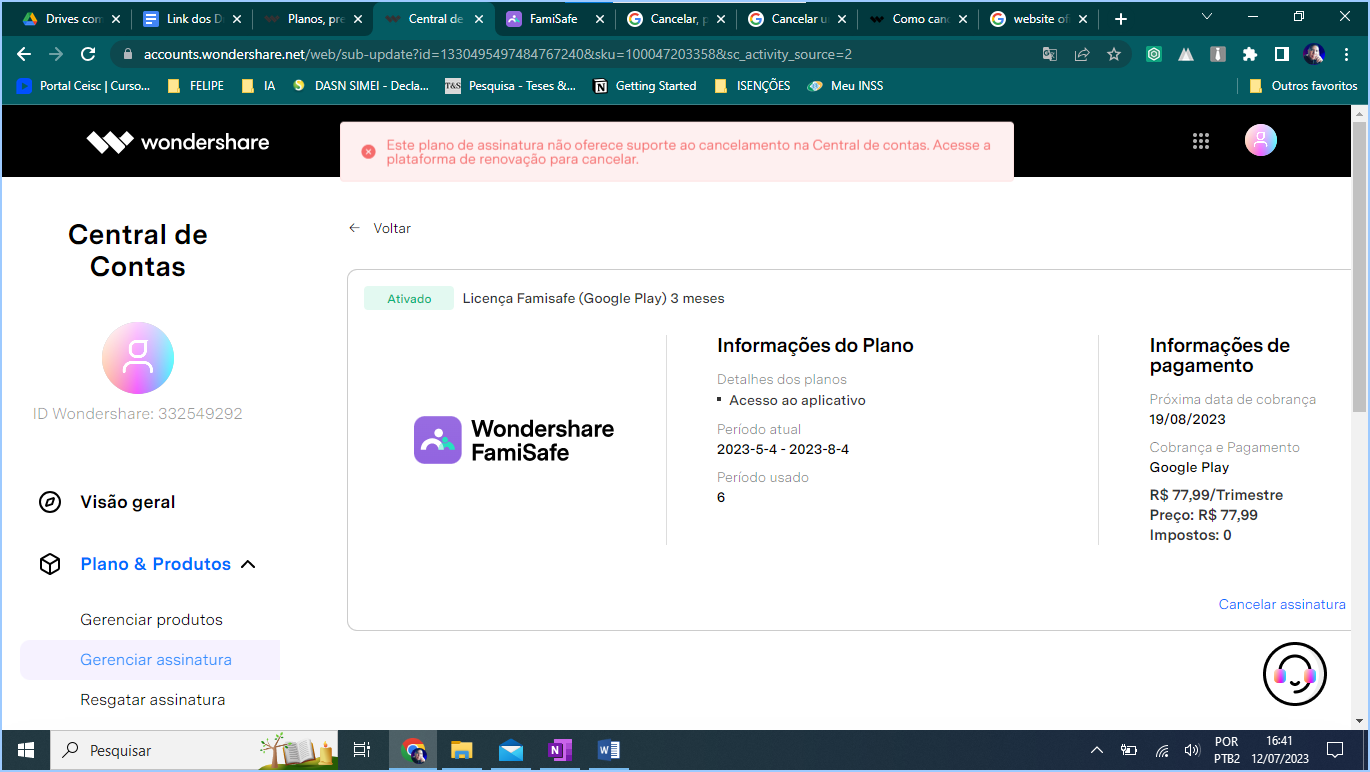Screen dimensions: 1370x772
Task: Click the Plano & Produtos box icon
Action: coord(50,564)
